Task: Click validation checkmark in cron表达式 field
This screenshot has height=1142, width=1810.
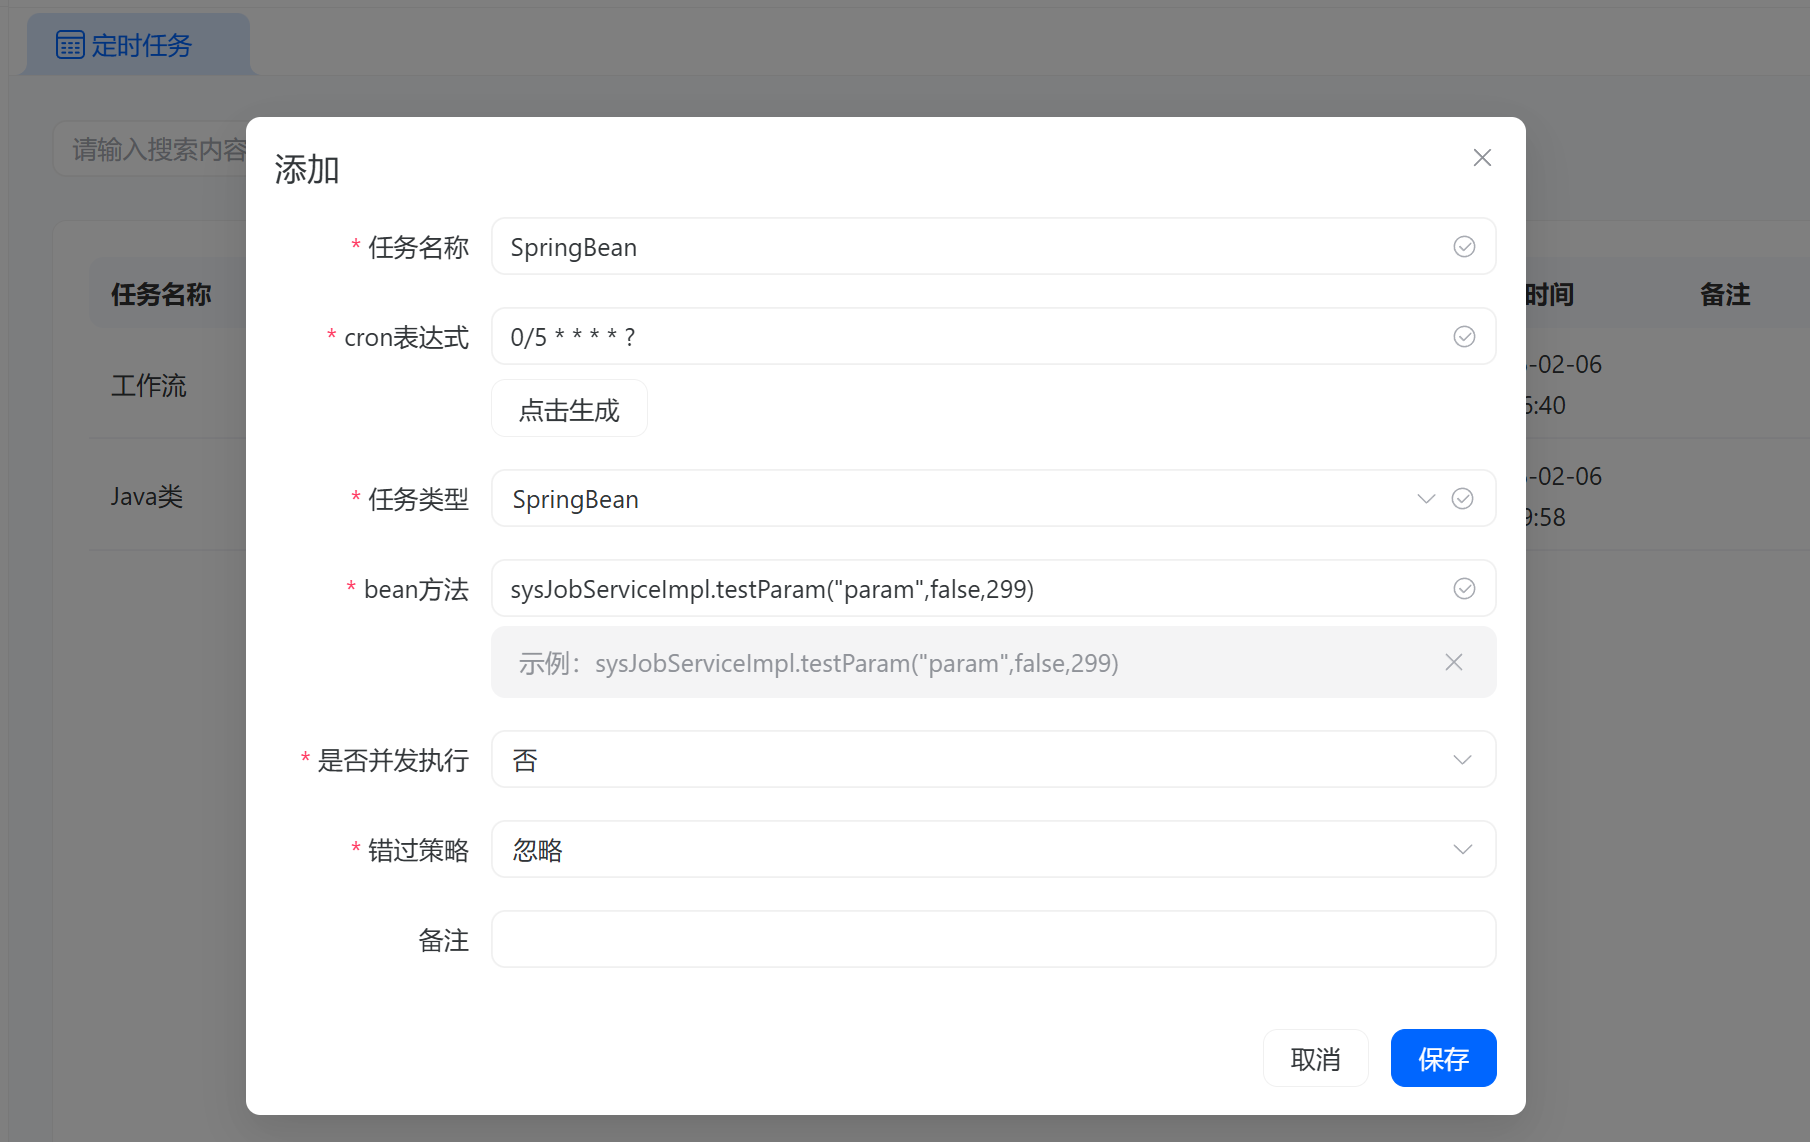Action: pyautogui.click(x=1464, y=337)
